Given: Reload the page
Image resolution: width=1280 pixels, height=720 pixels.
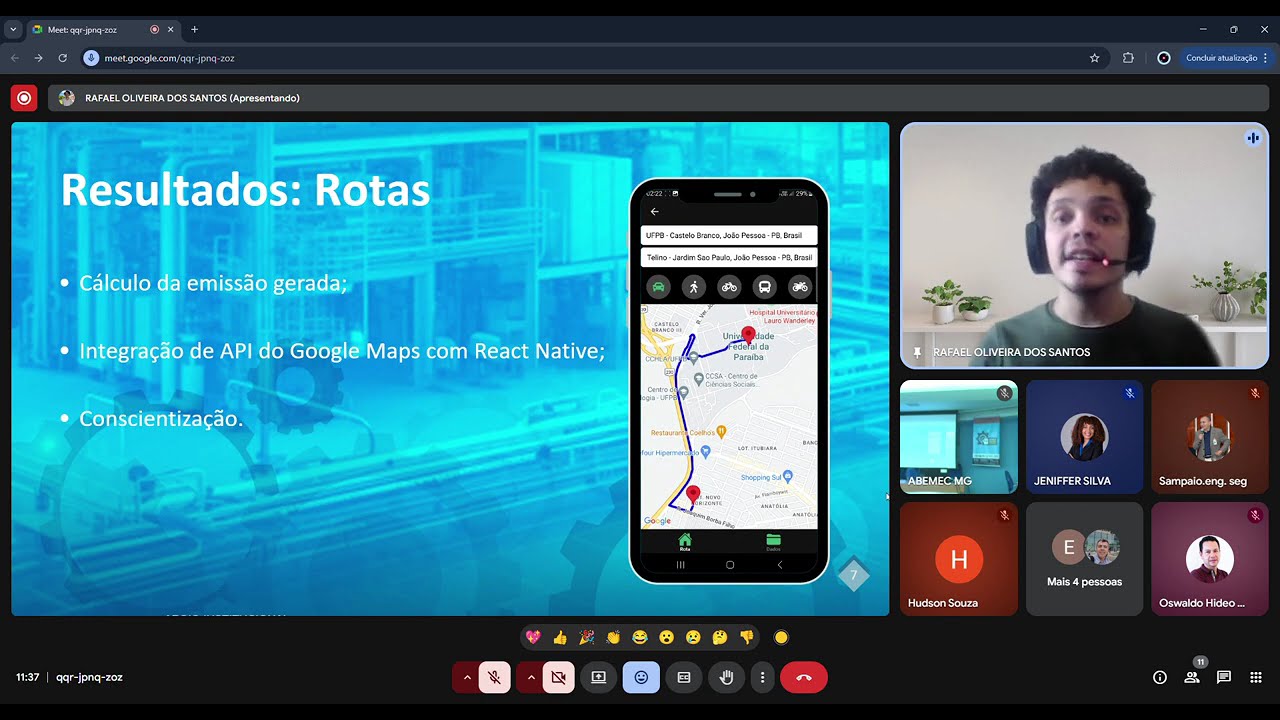Looking at the screenshot, I should [x=62, y=58].
